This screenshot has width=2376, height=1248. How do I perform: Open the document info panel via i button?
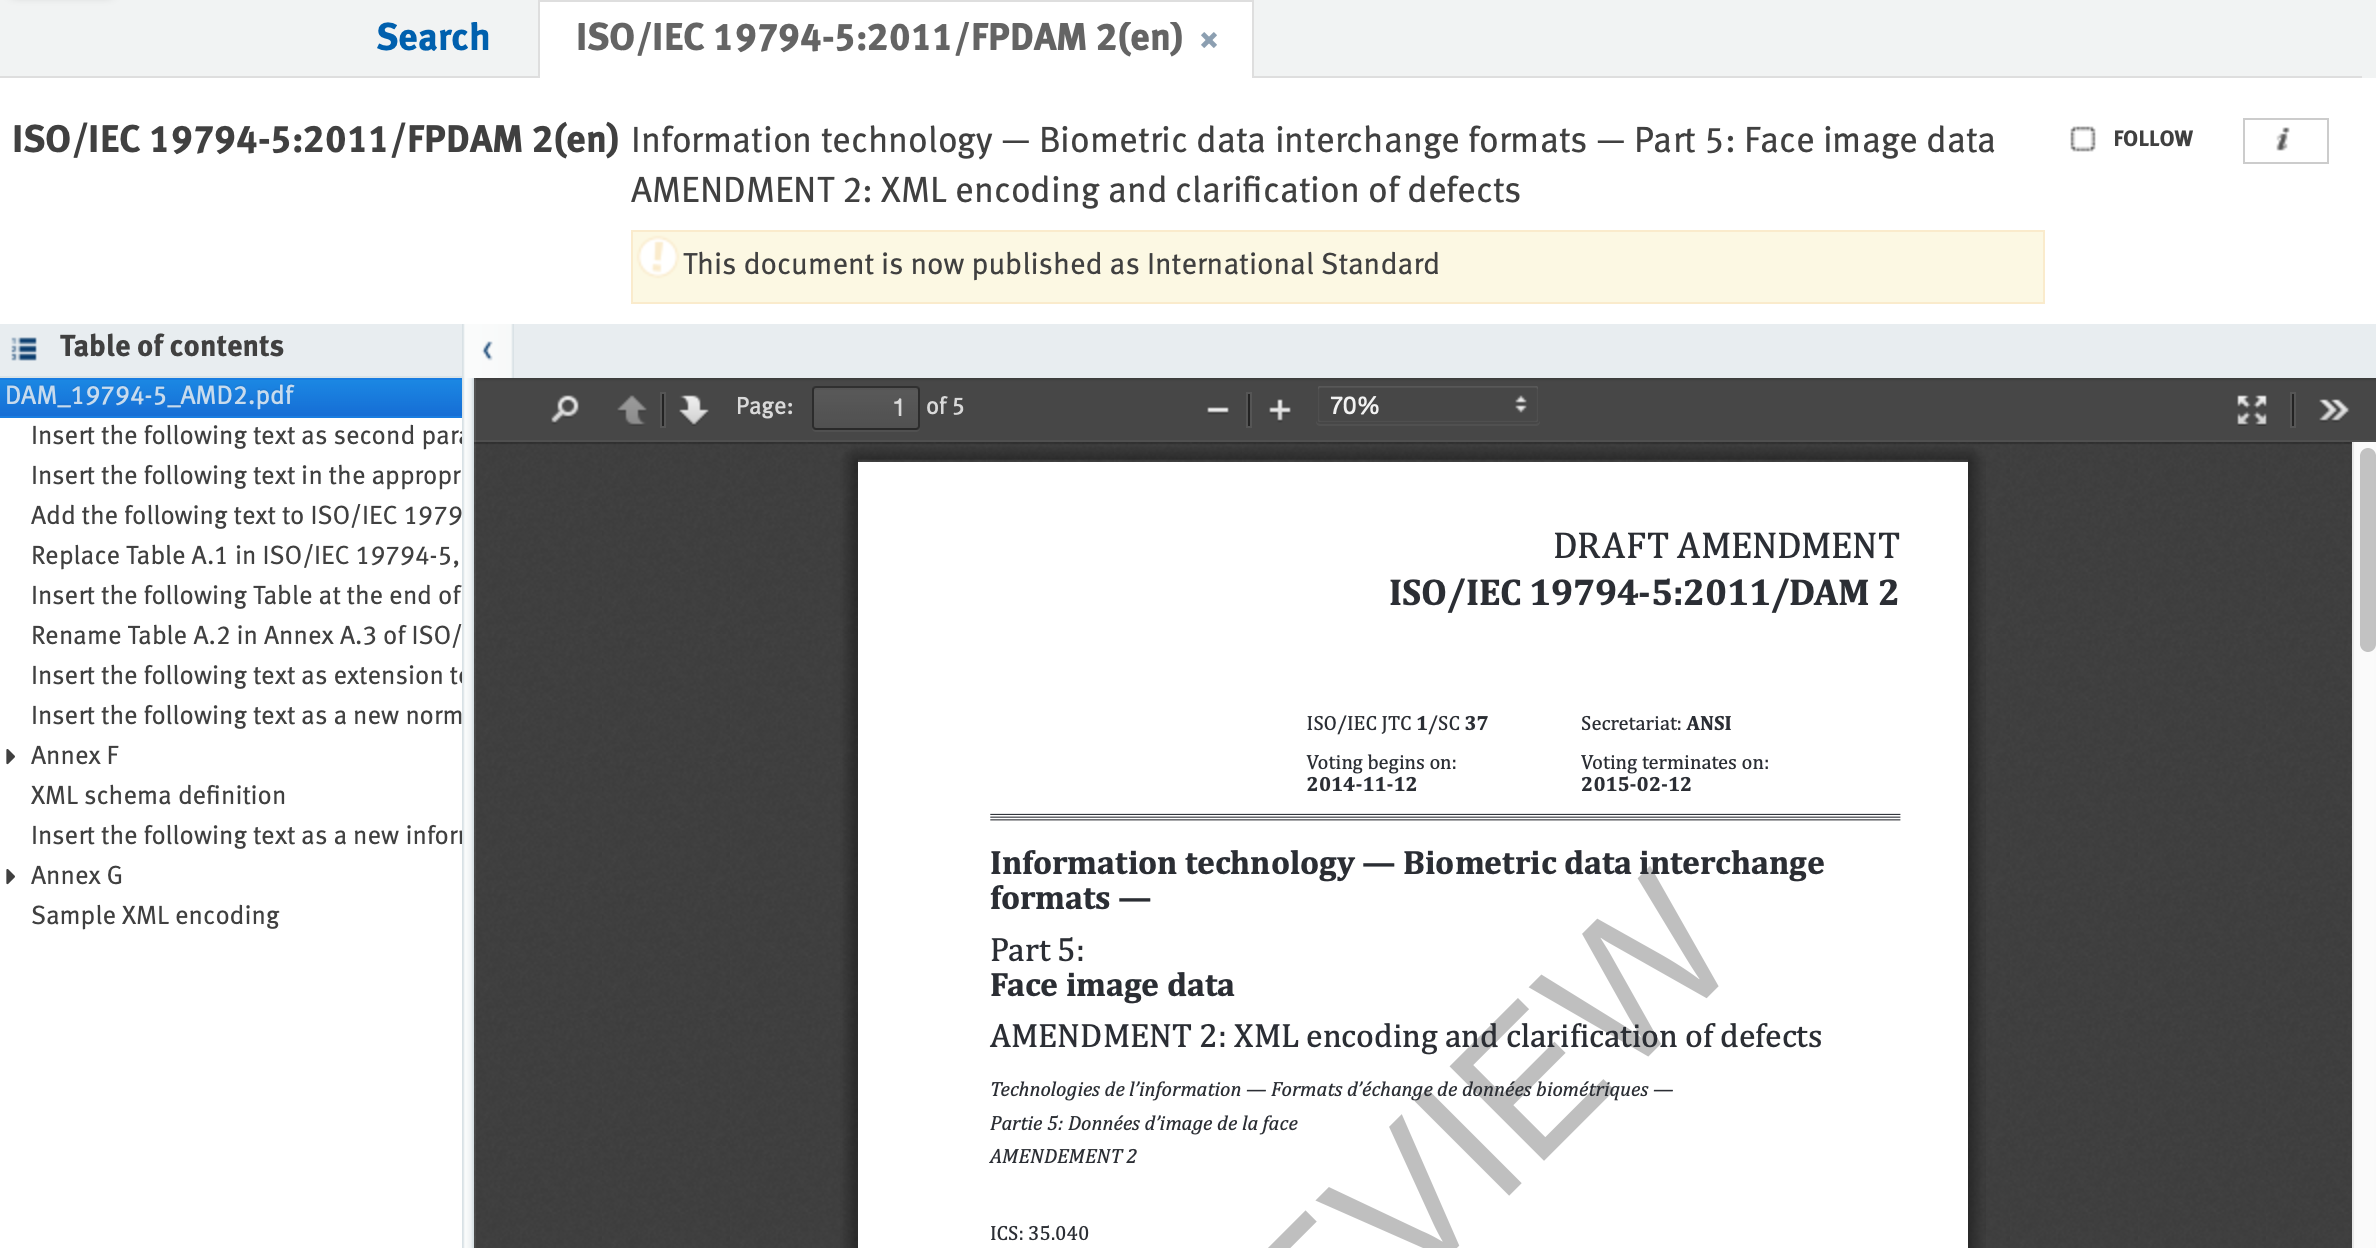click(2285, 140)
